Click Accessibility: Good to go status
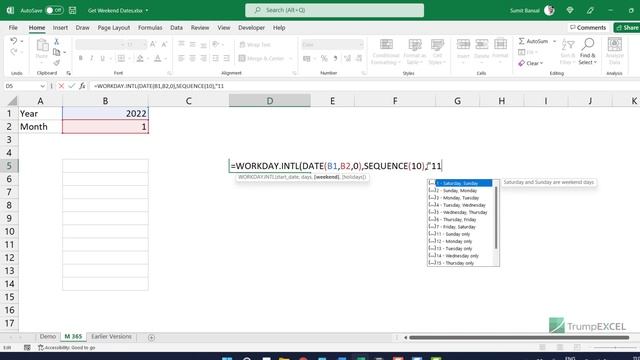 [x=67, y=347]
